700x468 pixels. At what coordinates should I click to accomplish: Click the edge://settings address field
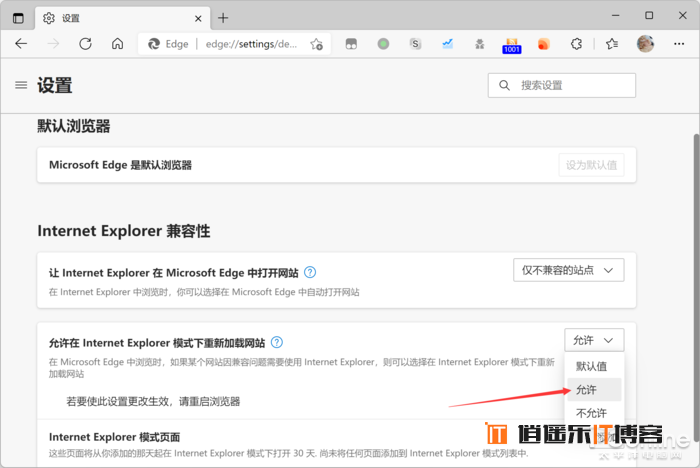[x=251, y=44]
